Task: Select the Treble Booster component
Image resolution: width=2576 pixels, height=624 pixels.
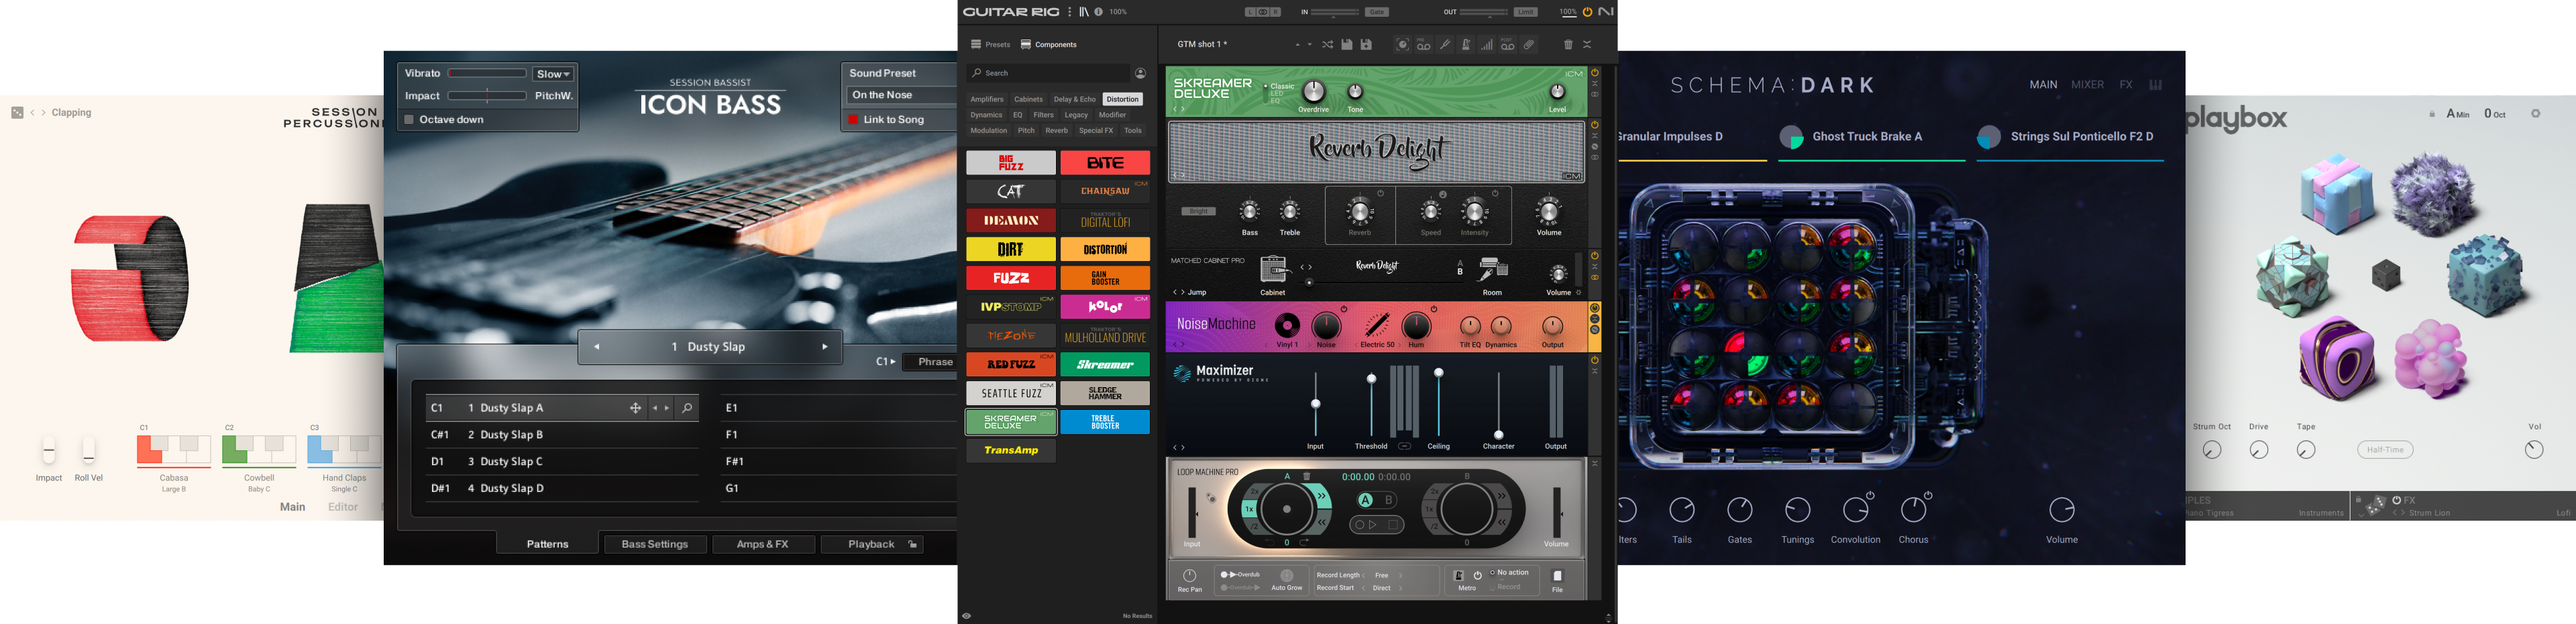Action: point(1105,422)
